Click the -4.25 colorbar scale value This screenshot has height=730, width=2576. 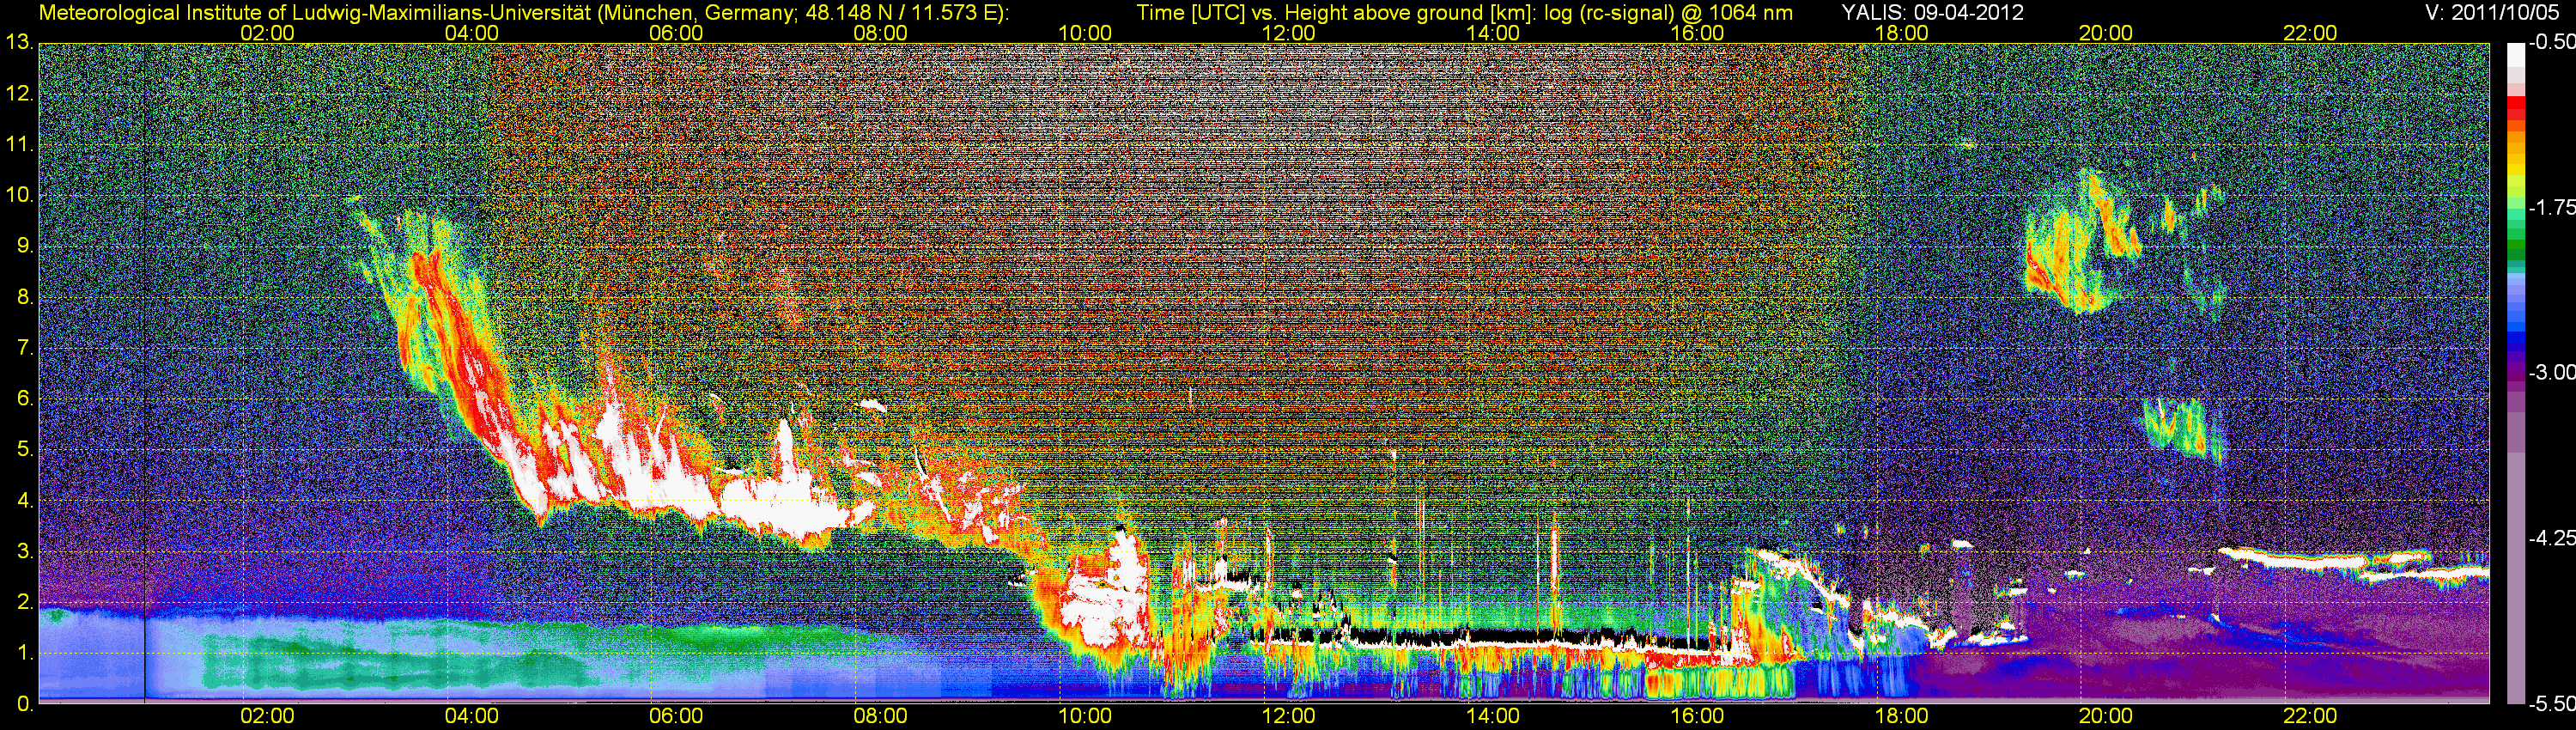click(2552, 538)
